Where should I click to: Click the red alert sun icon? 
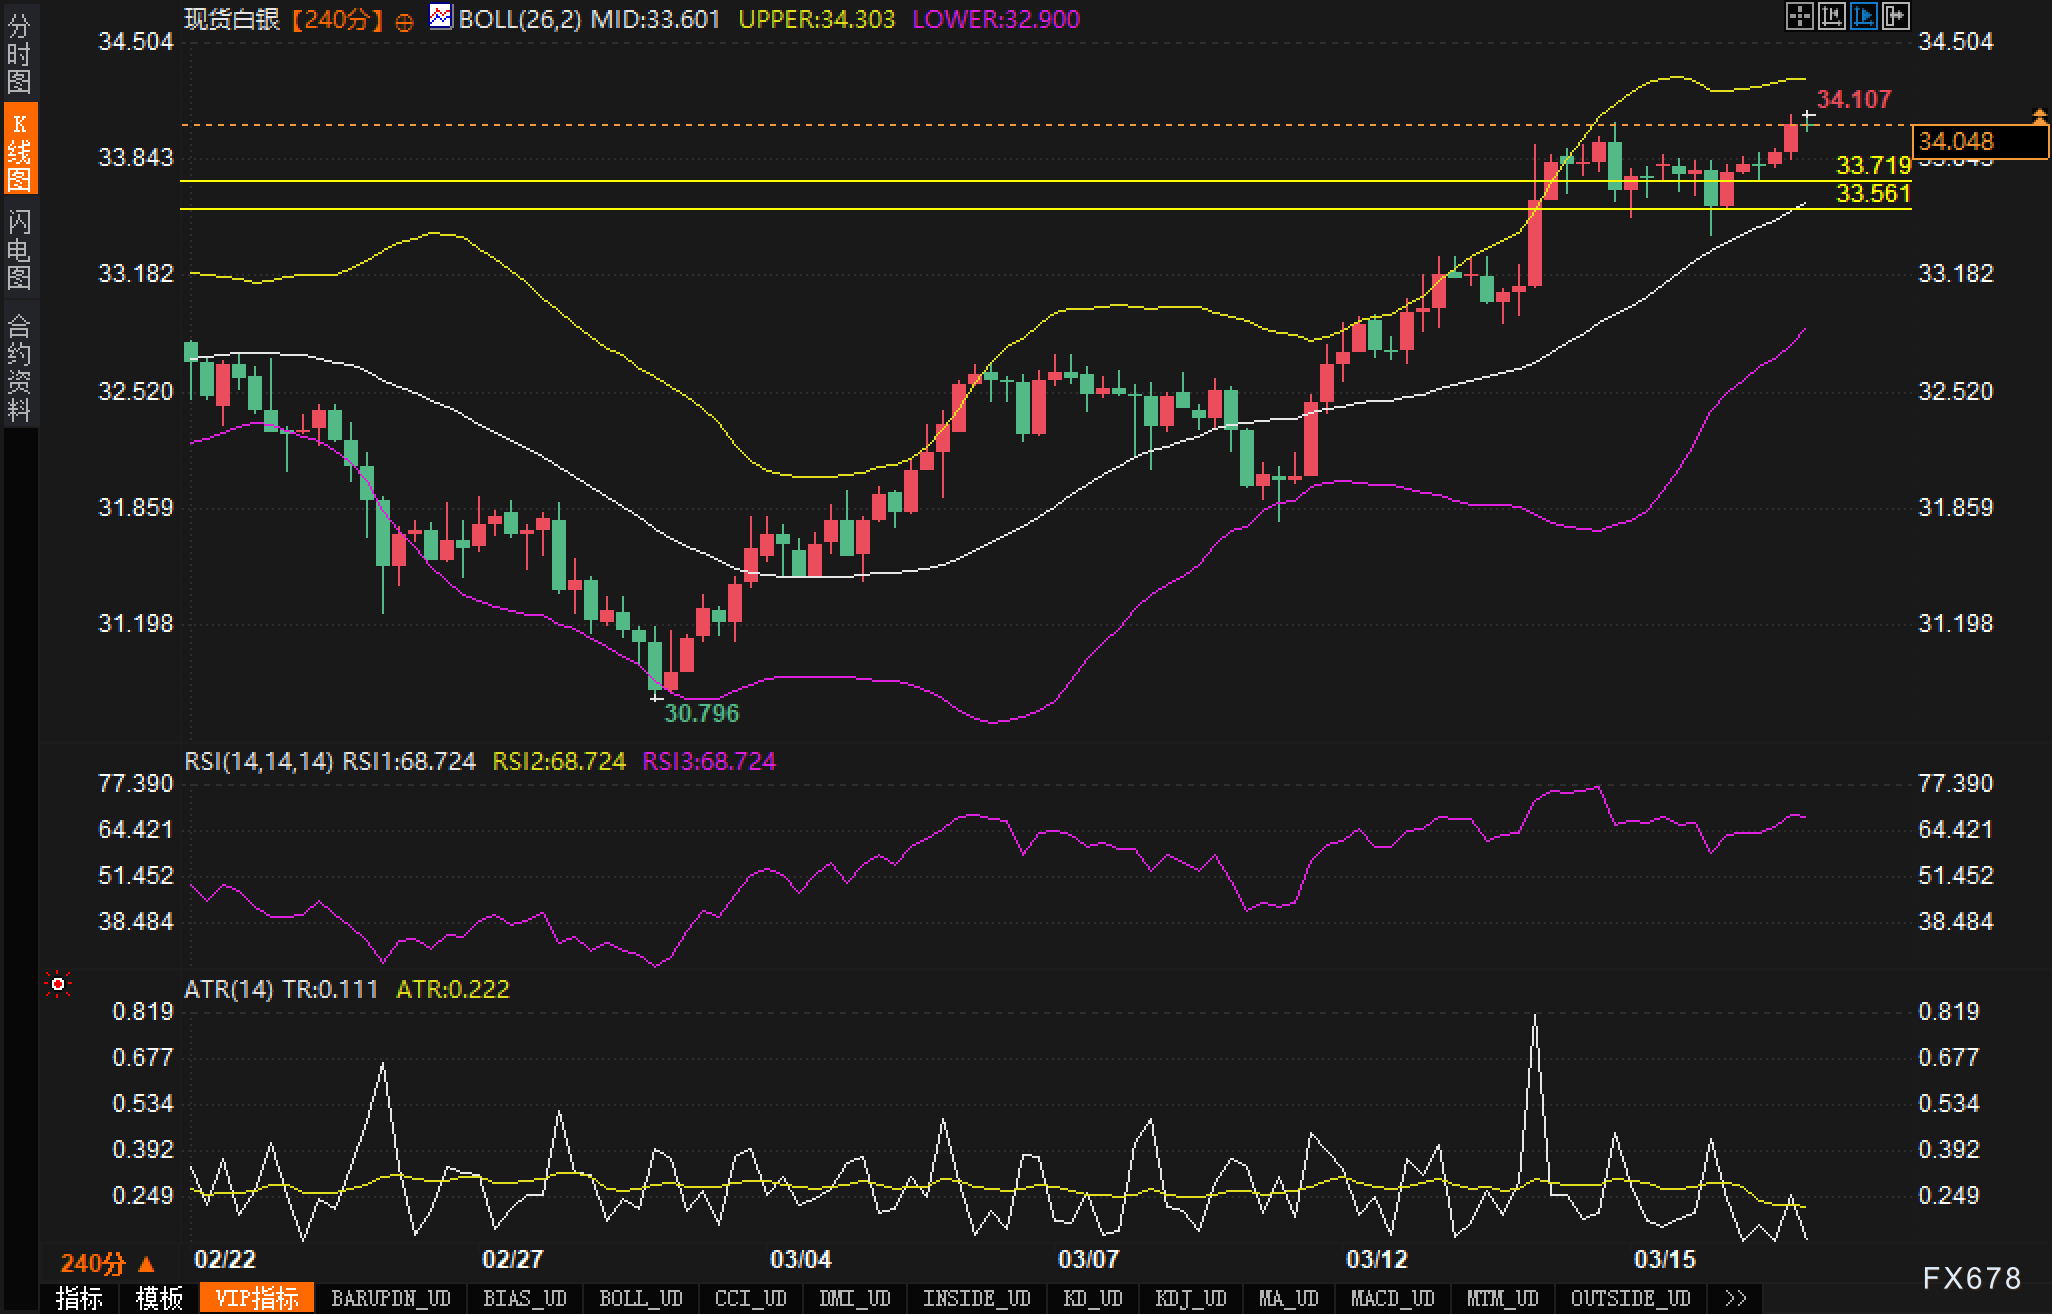point(58,985)
